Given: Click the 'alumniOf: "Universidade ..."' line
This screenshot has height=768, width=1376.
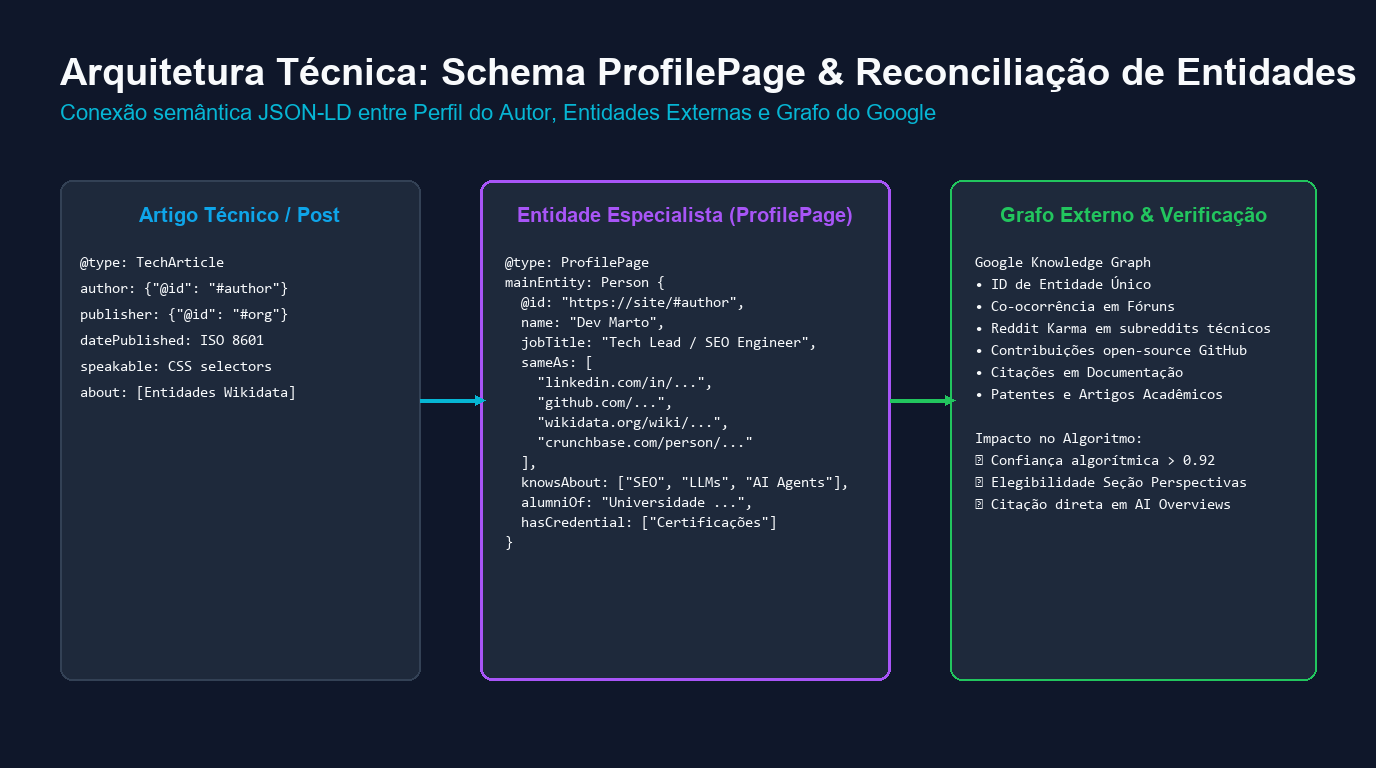Looking at the screenshot, I should [637, 503].
